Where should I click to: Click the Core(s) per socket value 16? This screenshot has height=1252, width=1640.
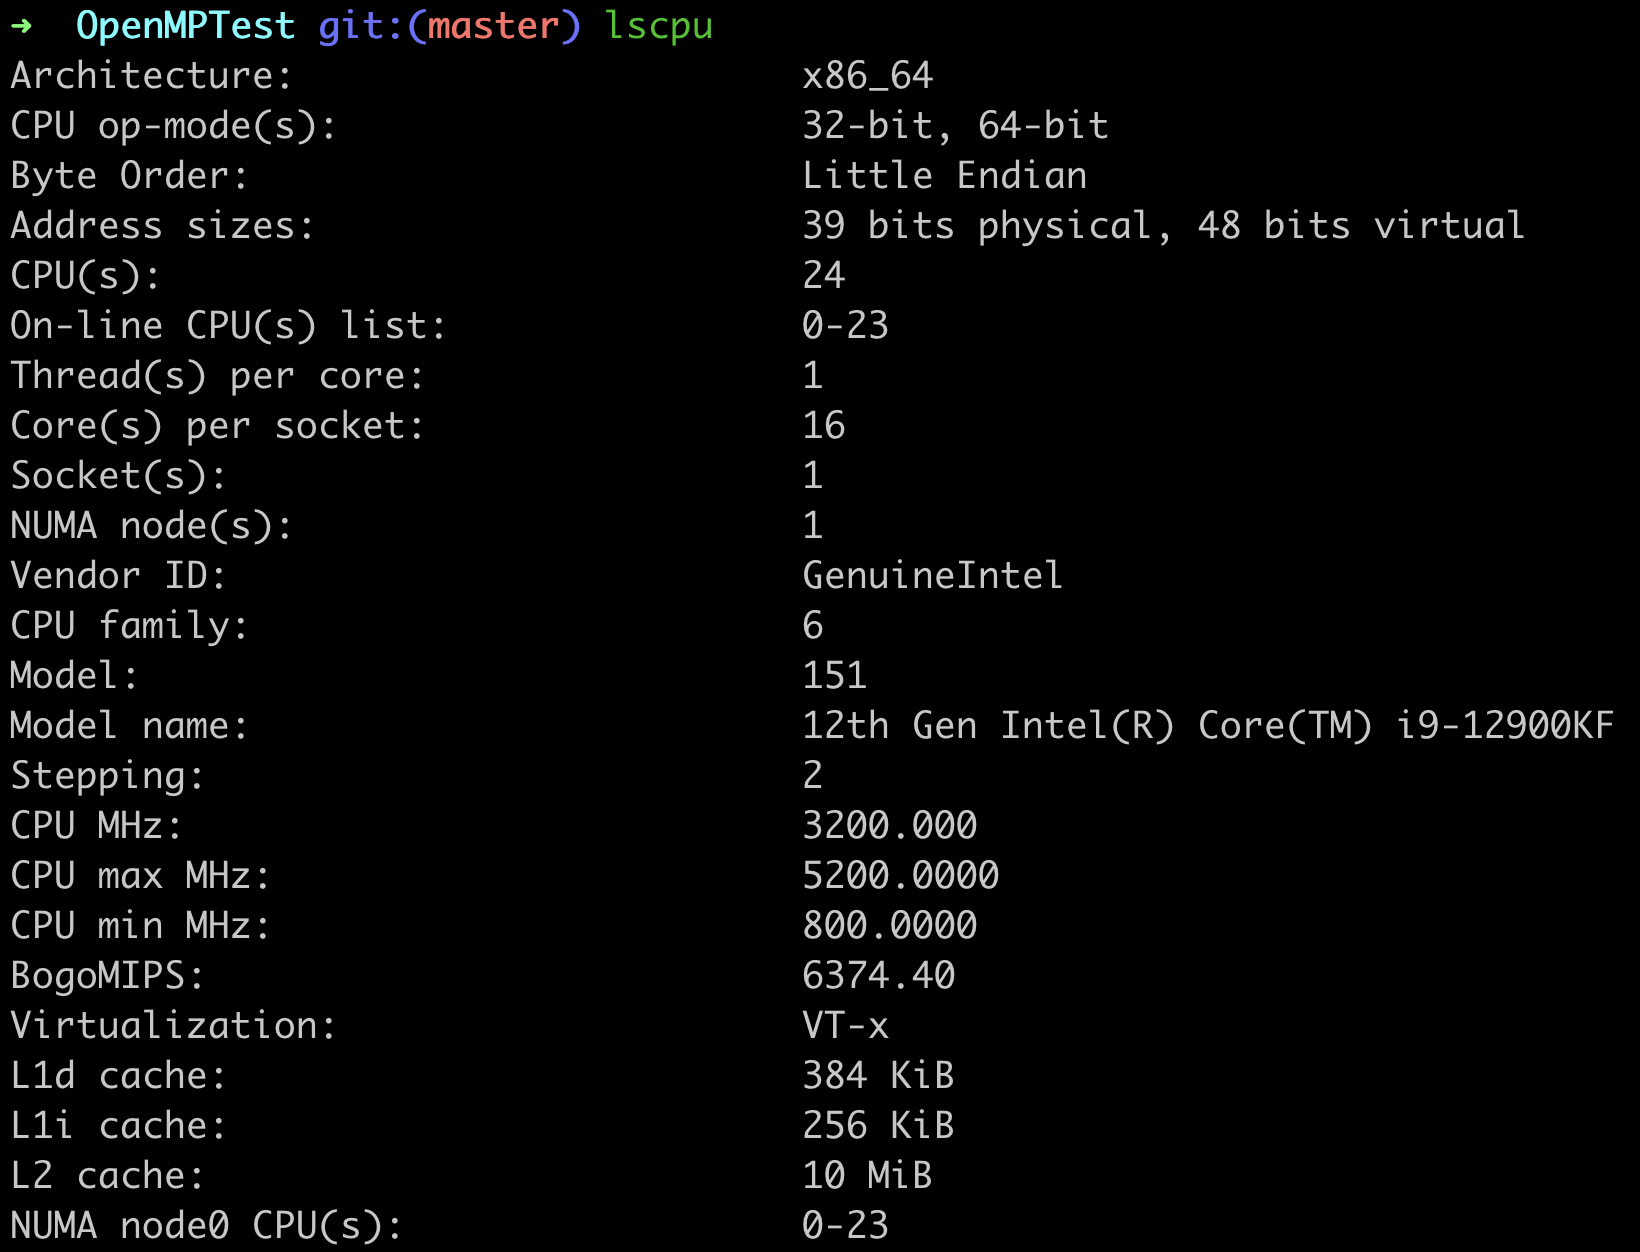point(824,426)
